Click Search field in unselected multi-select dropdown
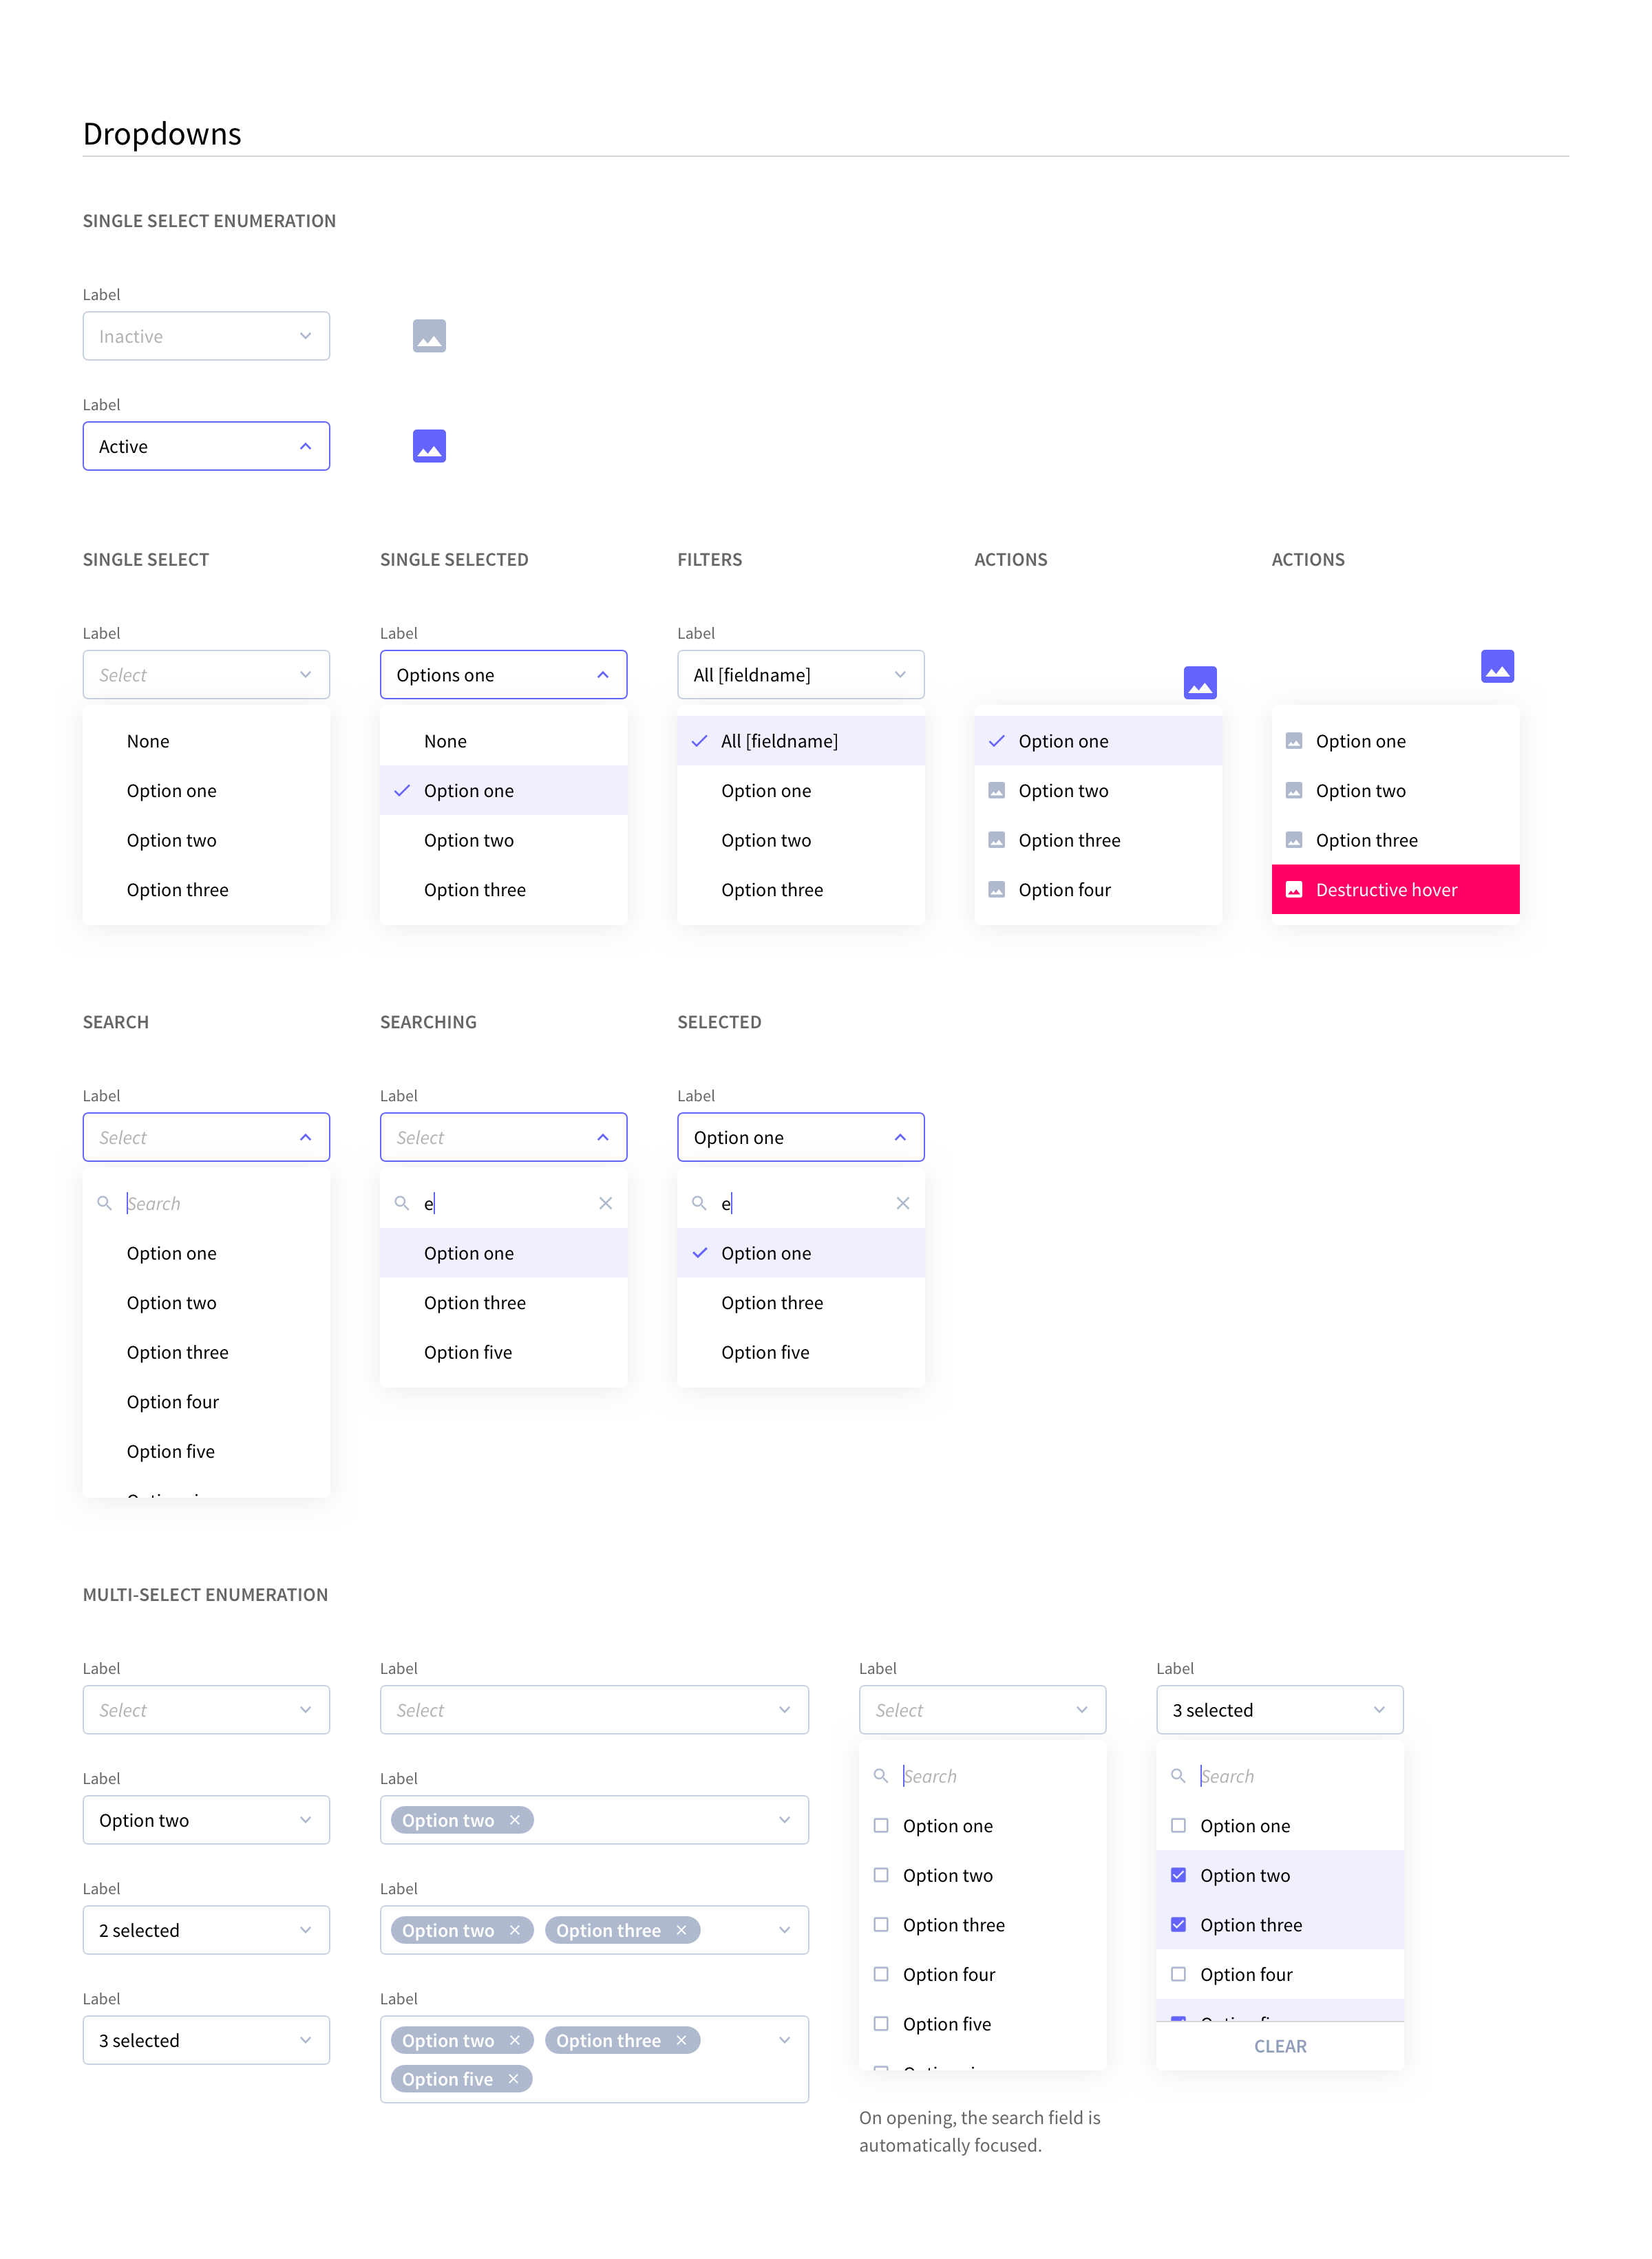 click(982, 1776)
